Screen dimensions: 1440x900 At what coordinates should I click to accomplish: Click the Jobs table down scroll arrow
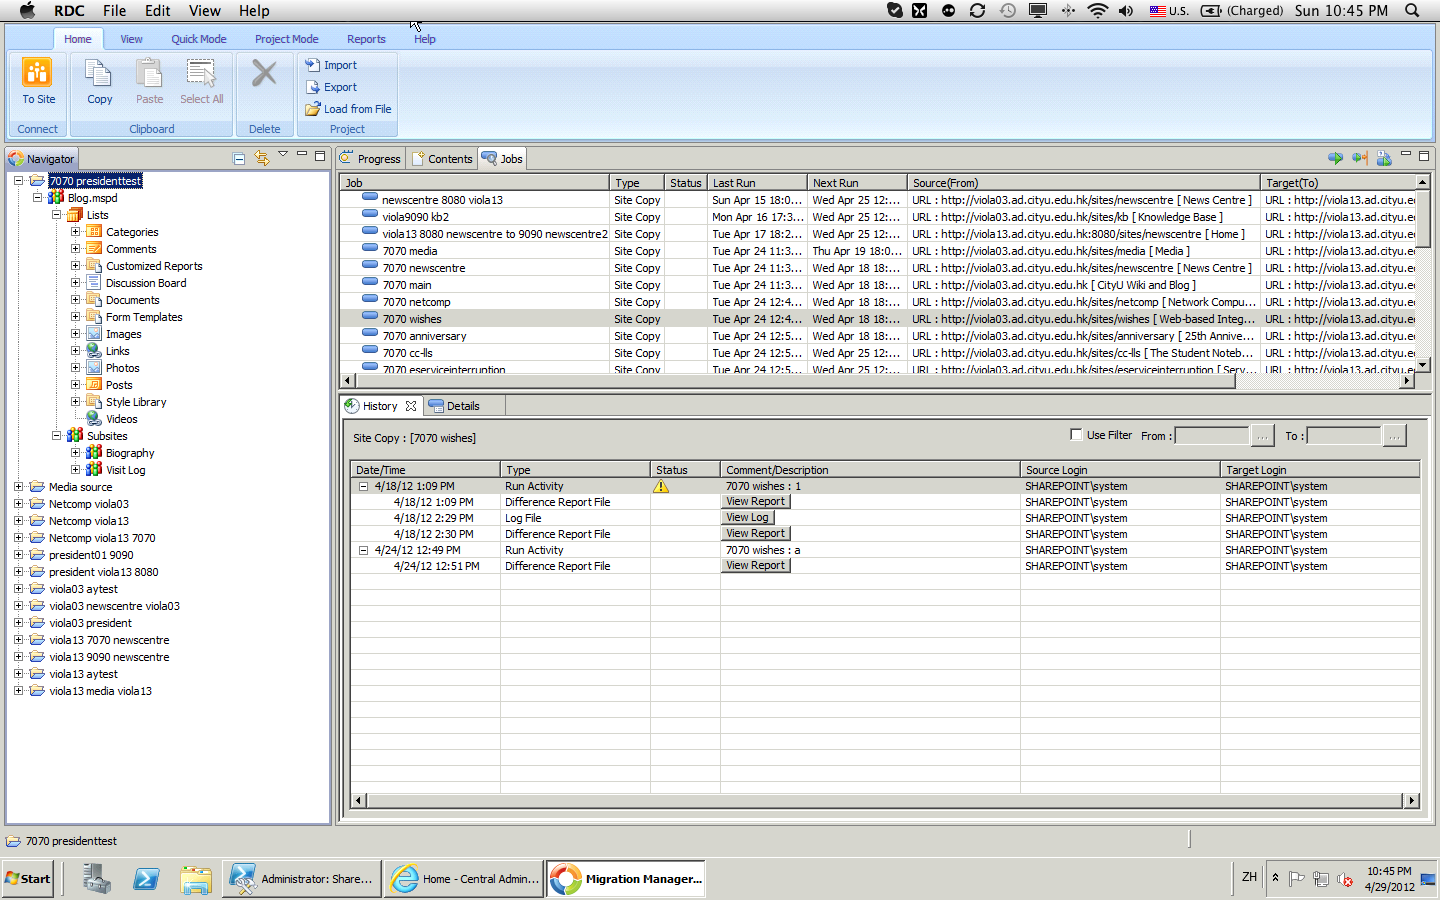coord(1423,365)
